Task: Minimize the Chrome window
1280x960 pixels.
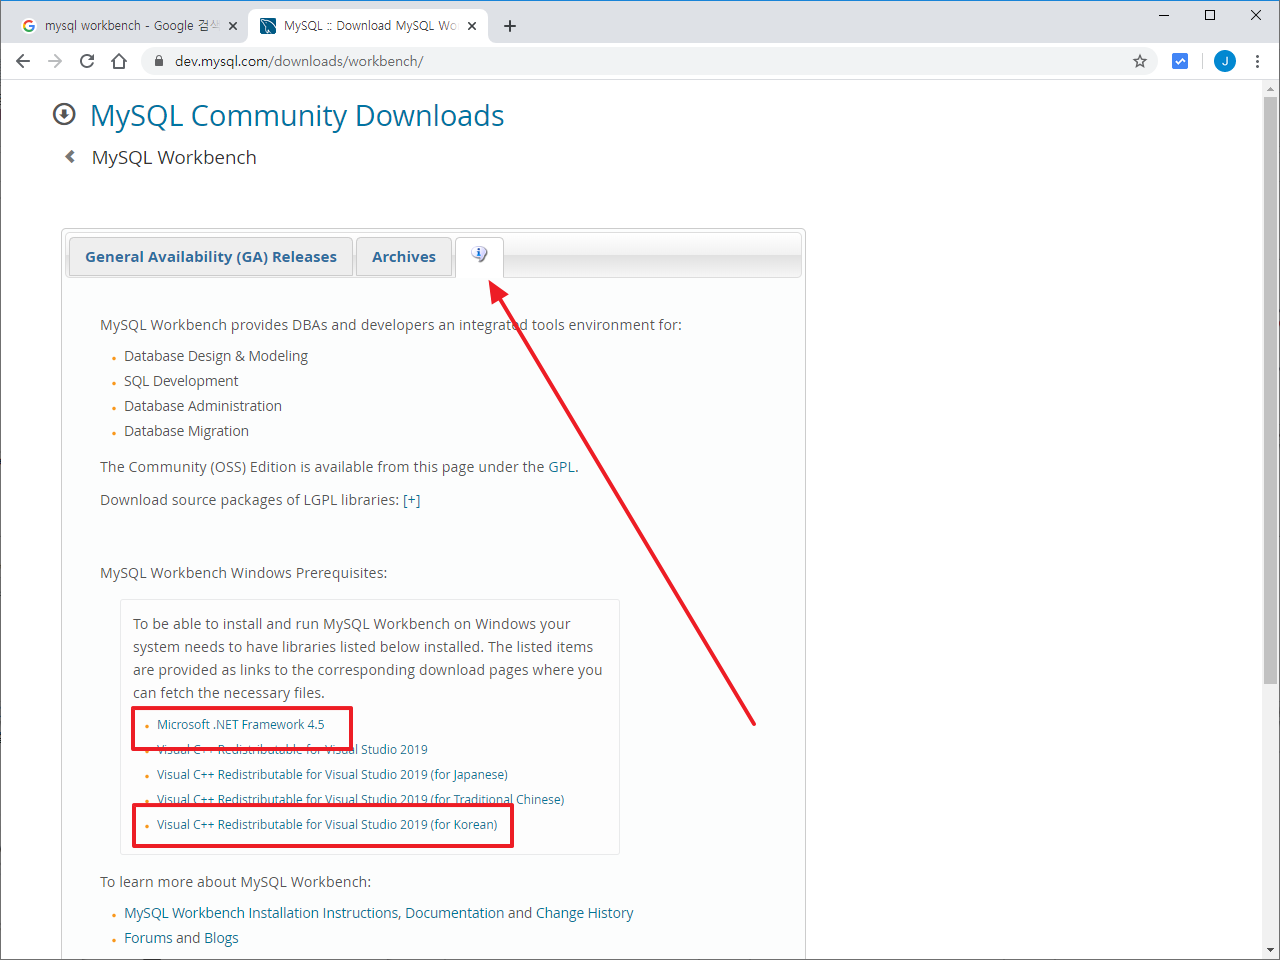Action: coord(1165,15)
